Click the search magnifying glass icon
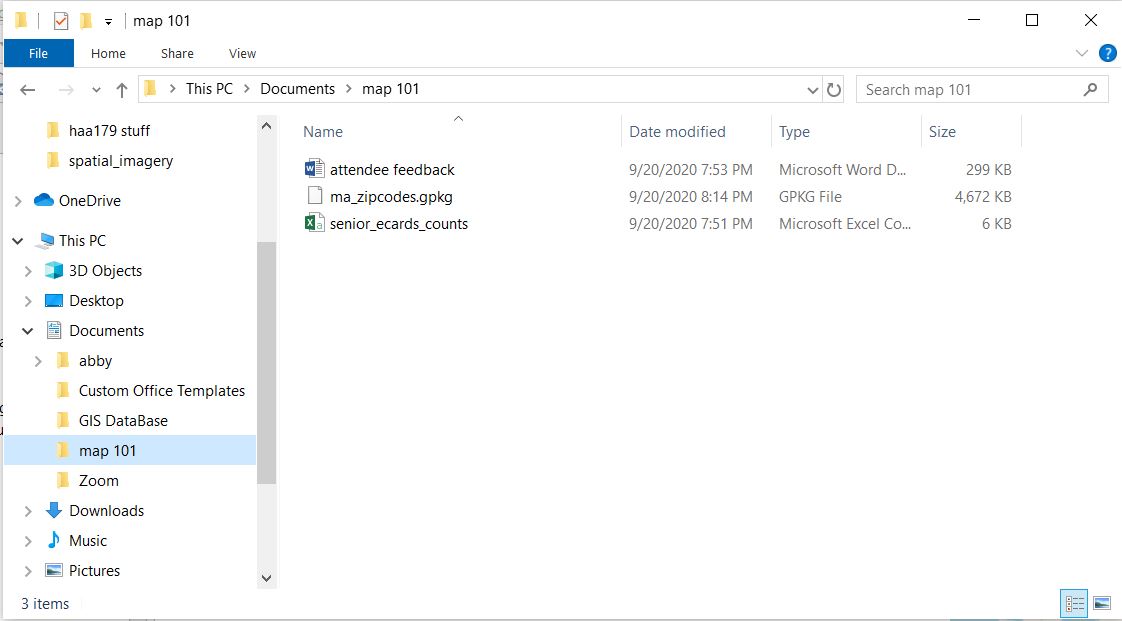Screen dimensions: 1122x621 point(1091,89)
